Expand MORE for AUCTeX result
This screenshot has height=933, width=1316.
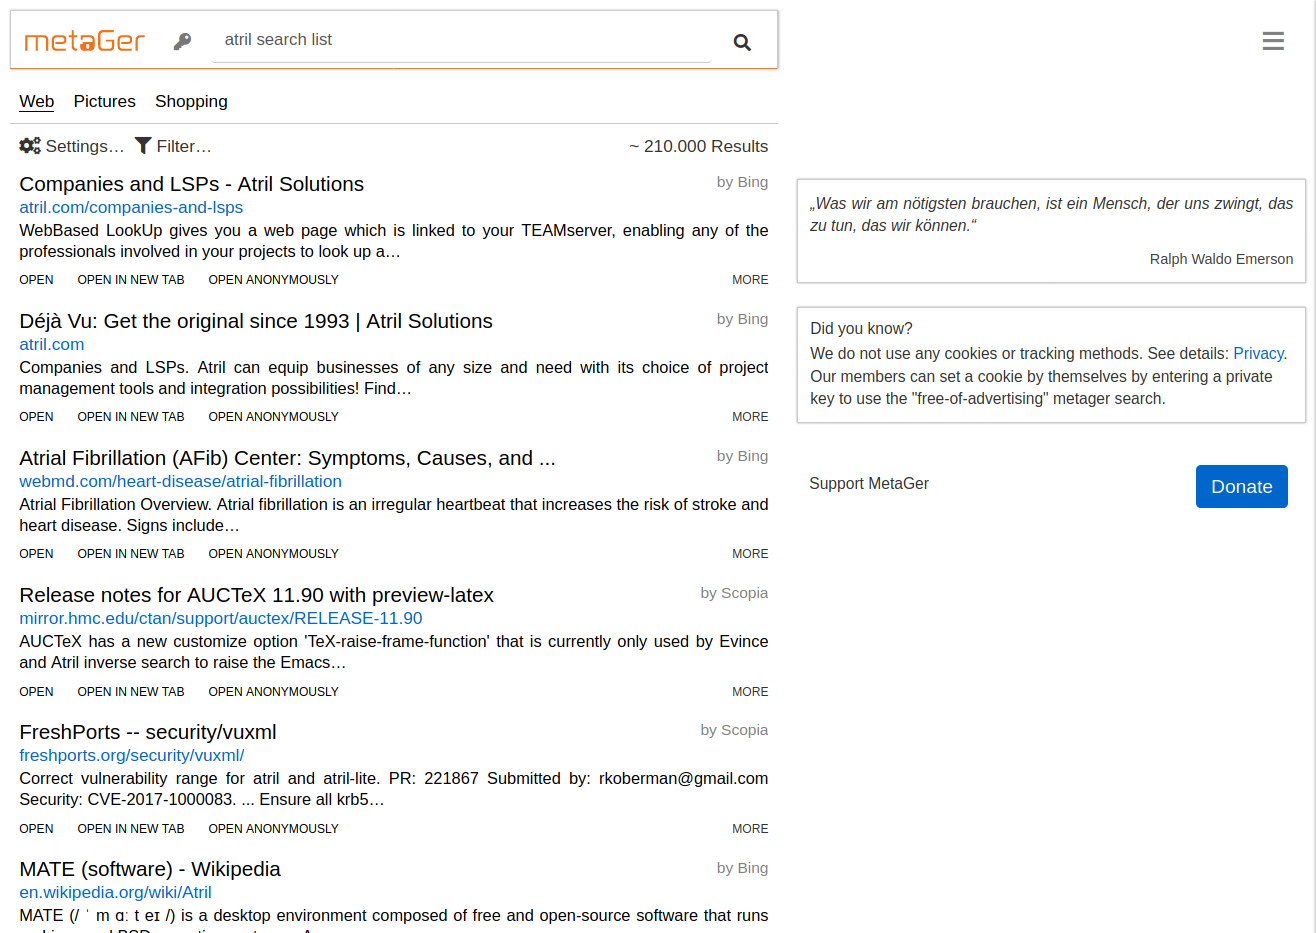point(750,692)
